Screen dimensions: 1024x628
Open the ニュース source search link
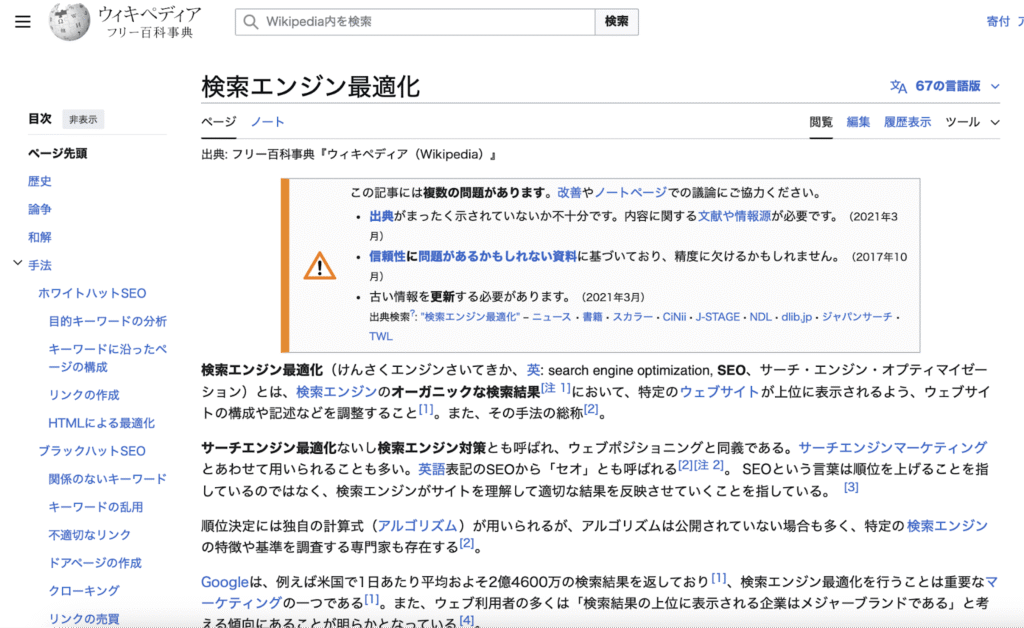[551, 317]
